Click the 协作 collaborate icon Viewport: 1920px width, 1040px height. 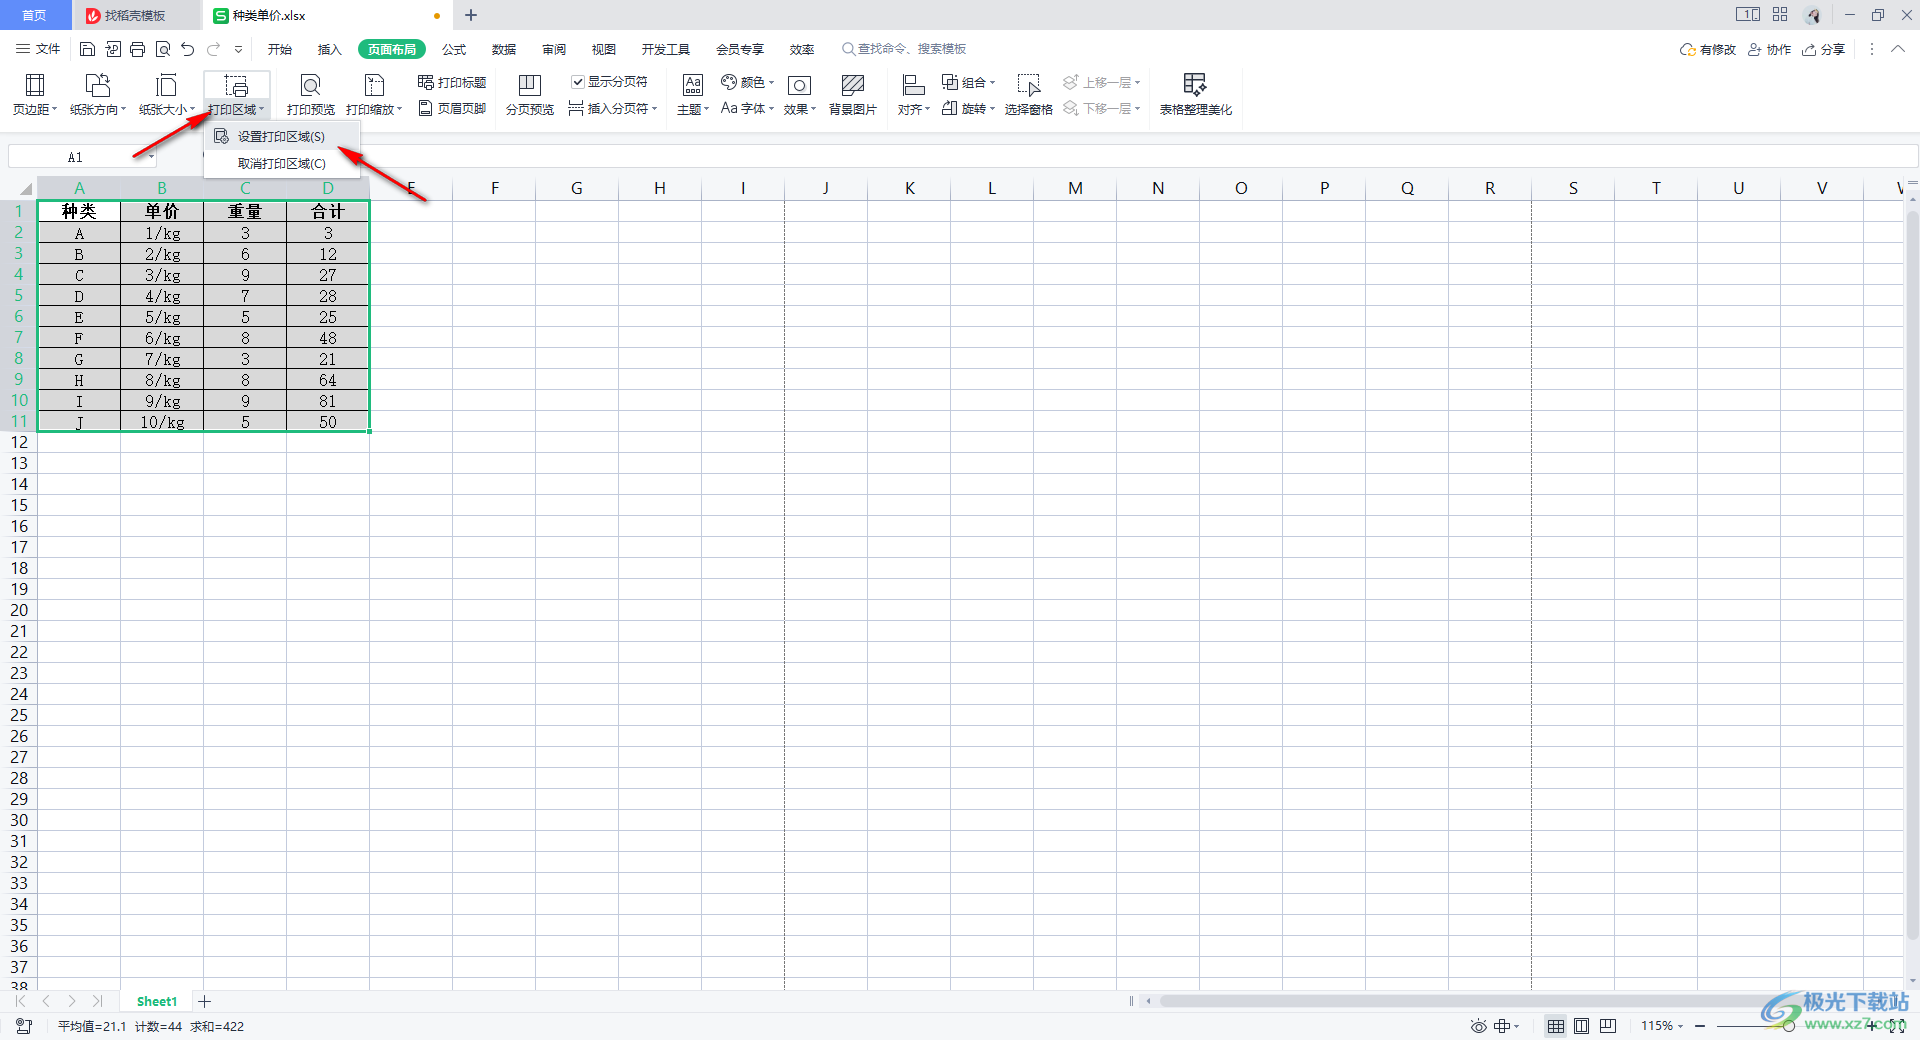(x=1769, y=49)
